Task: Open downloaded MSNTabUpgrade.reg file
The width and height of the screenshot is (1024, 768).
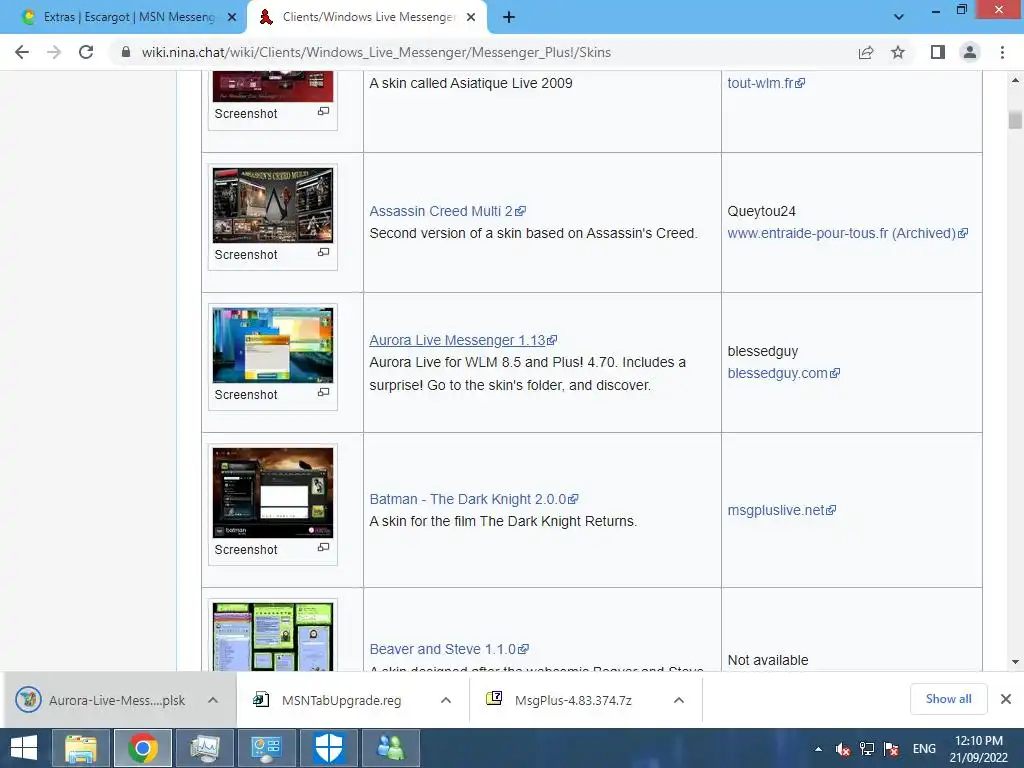Action: [x=328, y=700]
